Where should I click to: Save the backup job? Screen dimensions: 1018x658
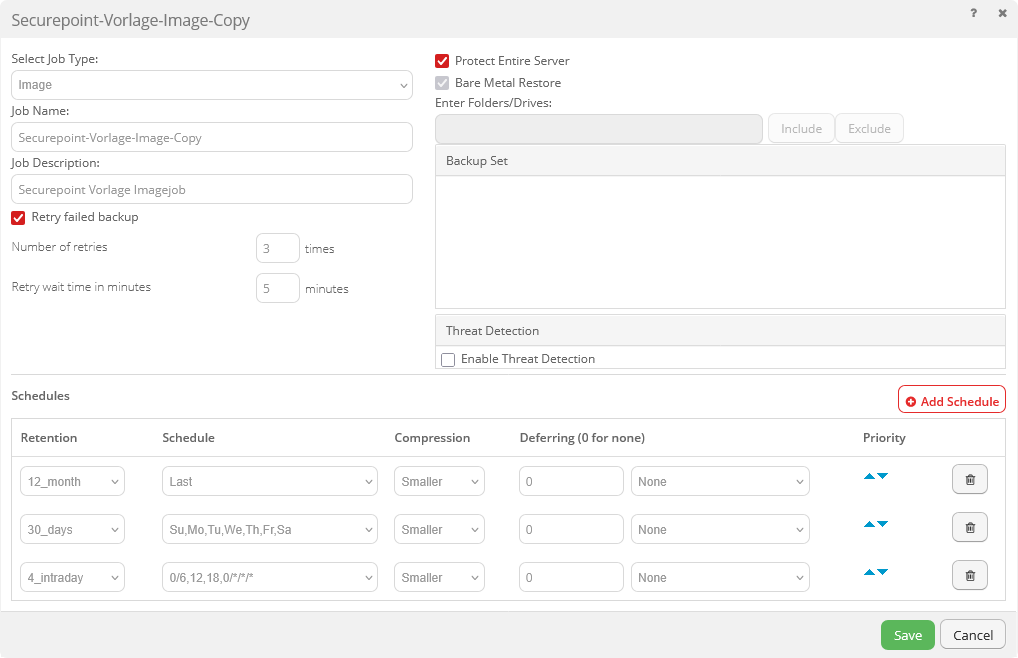point(907,635)
